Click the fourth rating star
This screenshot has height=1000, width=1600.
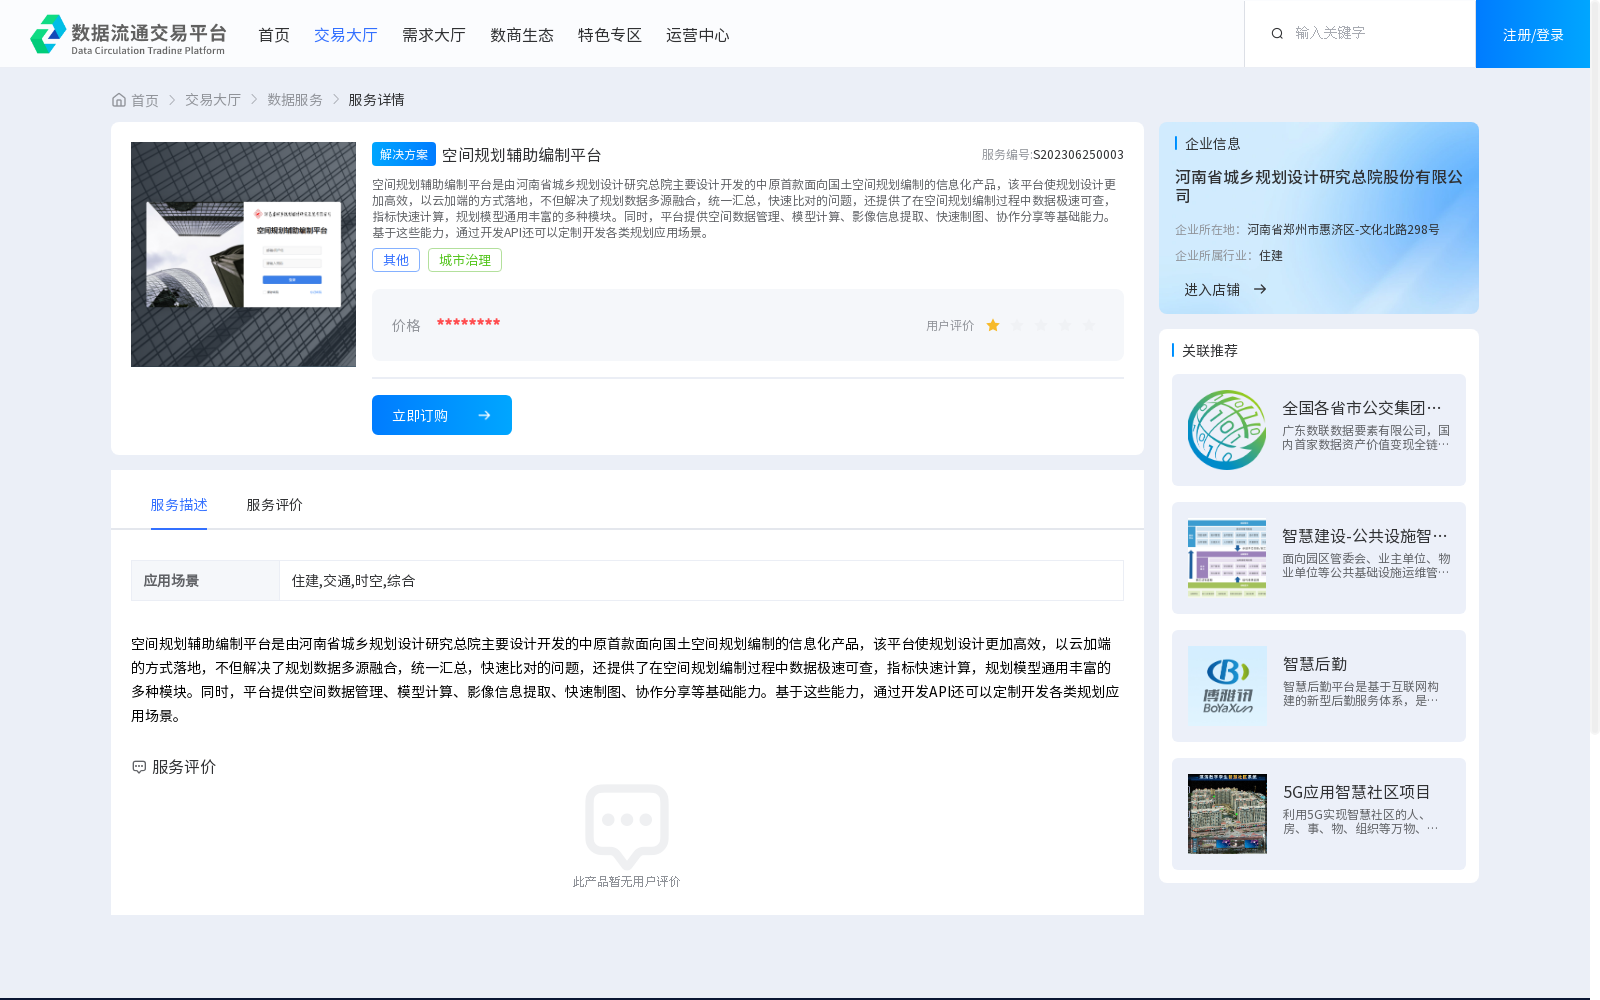pyautogui.click(x=1065, y=325)
